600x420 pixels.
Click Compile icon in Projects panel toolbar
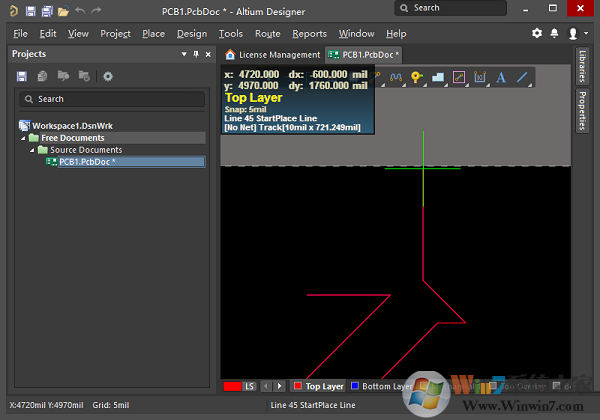(42, 76)
